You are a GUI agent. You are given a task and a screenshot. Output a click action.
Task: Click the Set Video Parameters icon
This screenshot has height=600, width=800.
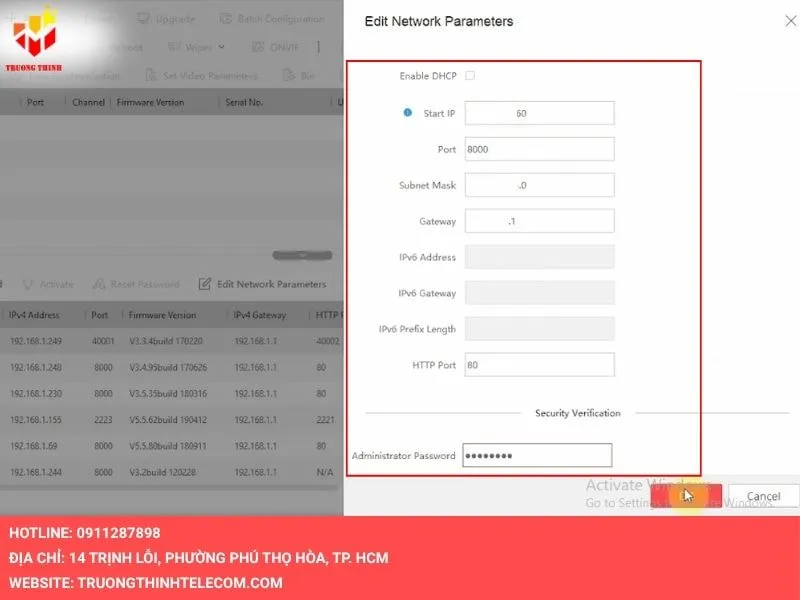pyautogui.click(x=151, y=75)
